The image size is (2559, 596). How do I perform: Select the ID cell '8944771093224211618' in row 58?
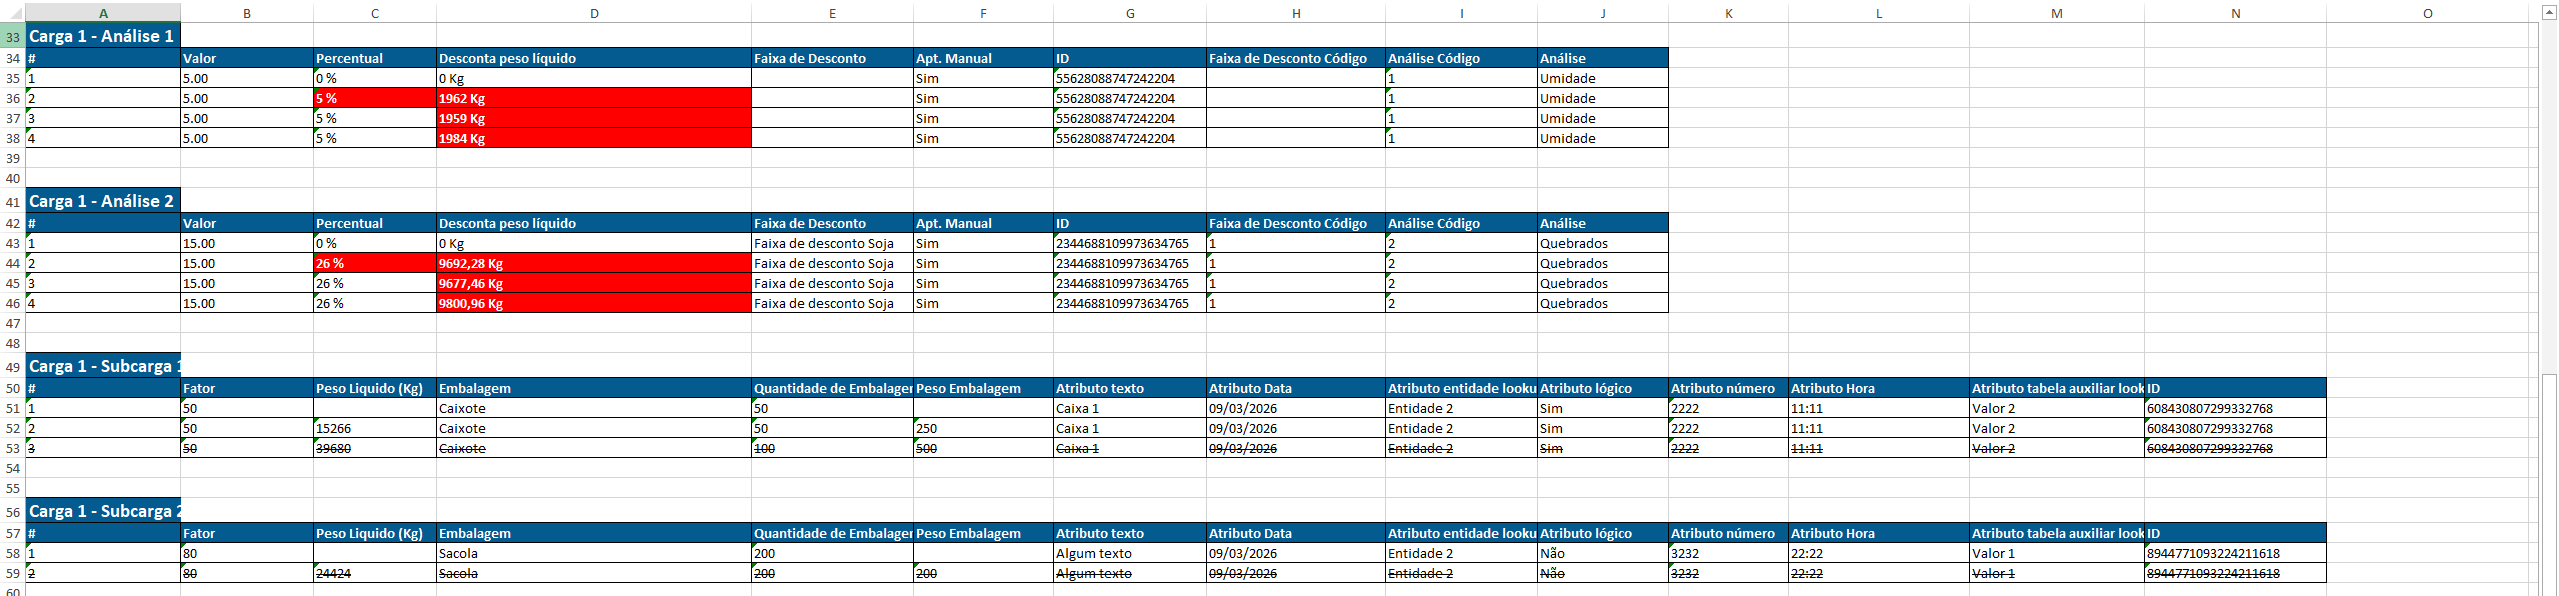2235,553
